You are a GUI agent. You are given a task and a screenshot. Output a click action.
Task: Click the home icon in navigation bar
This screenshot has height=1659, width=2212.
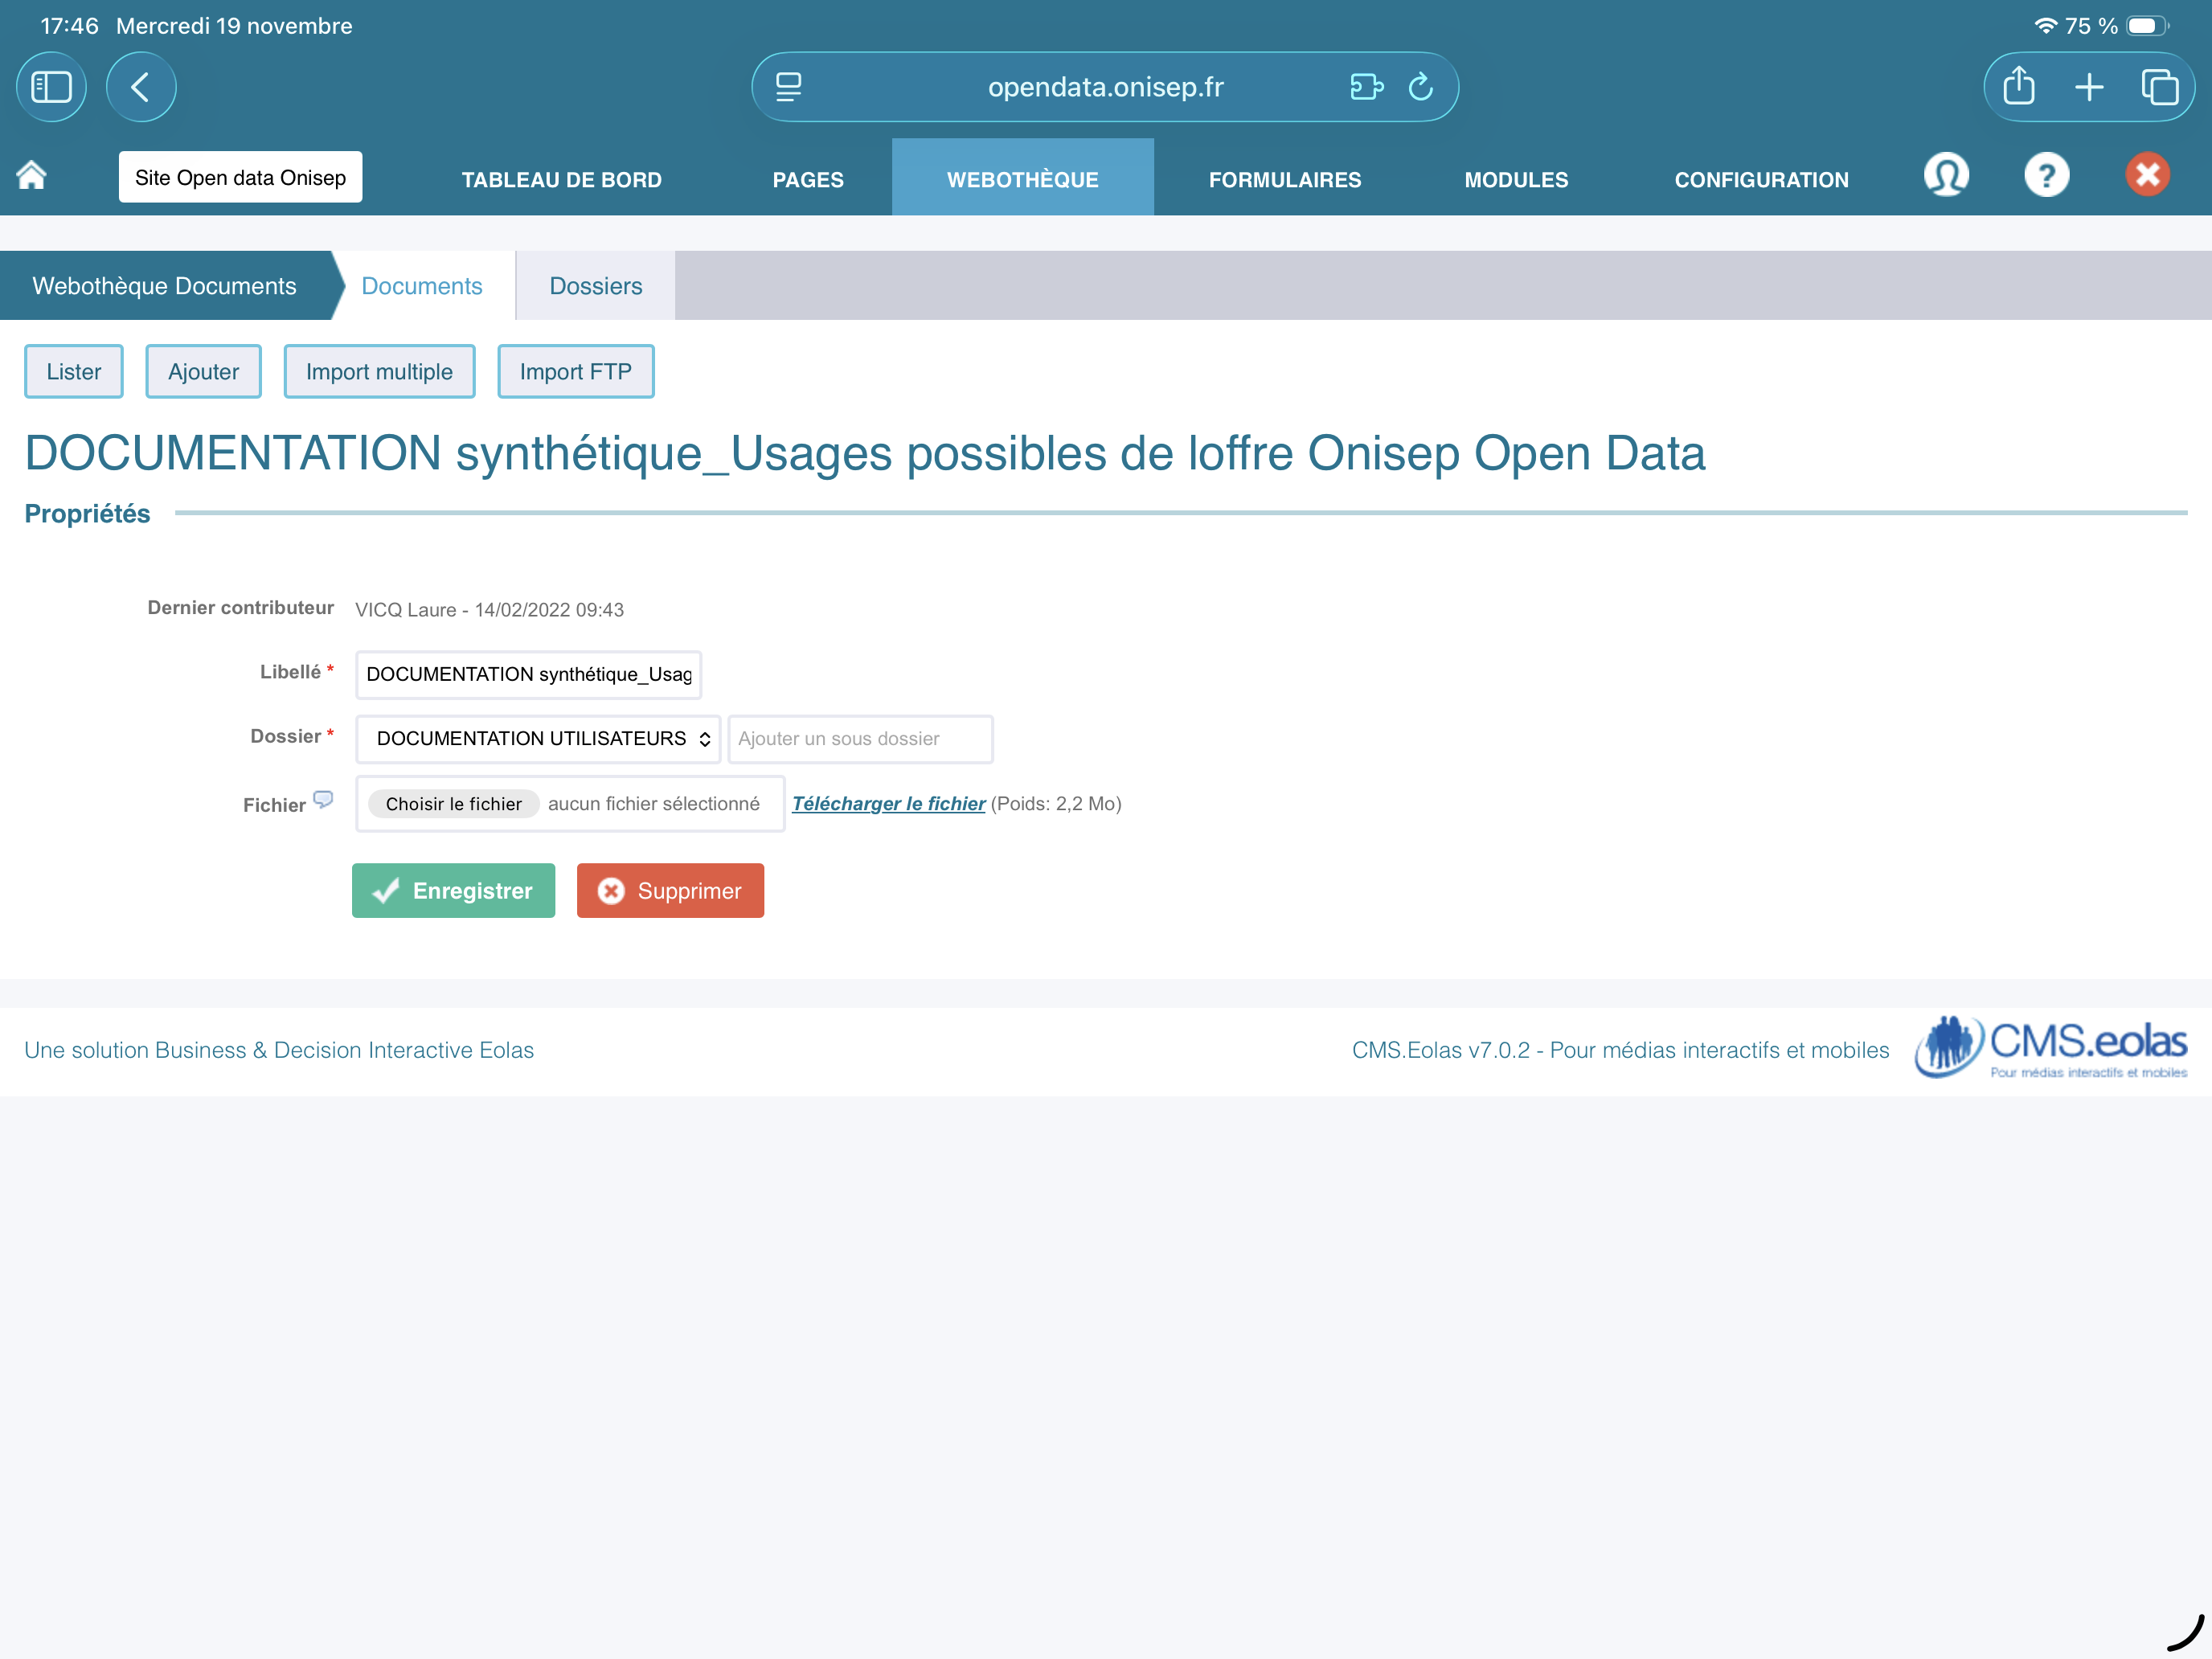tap(31, 176)
